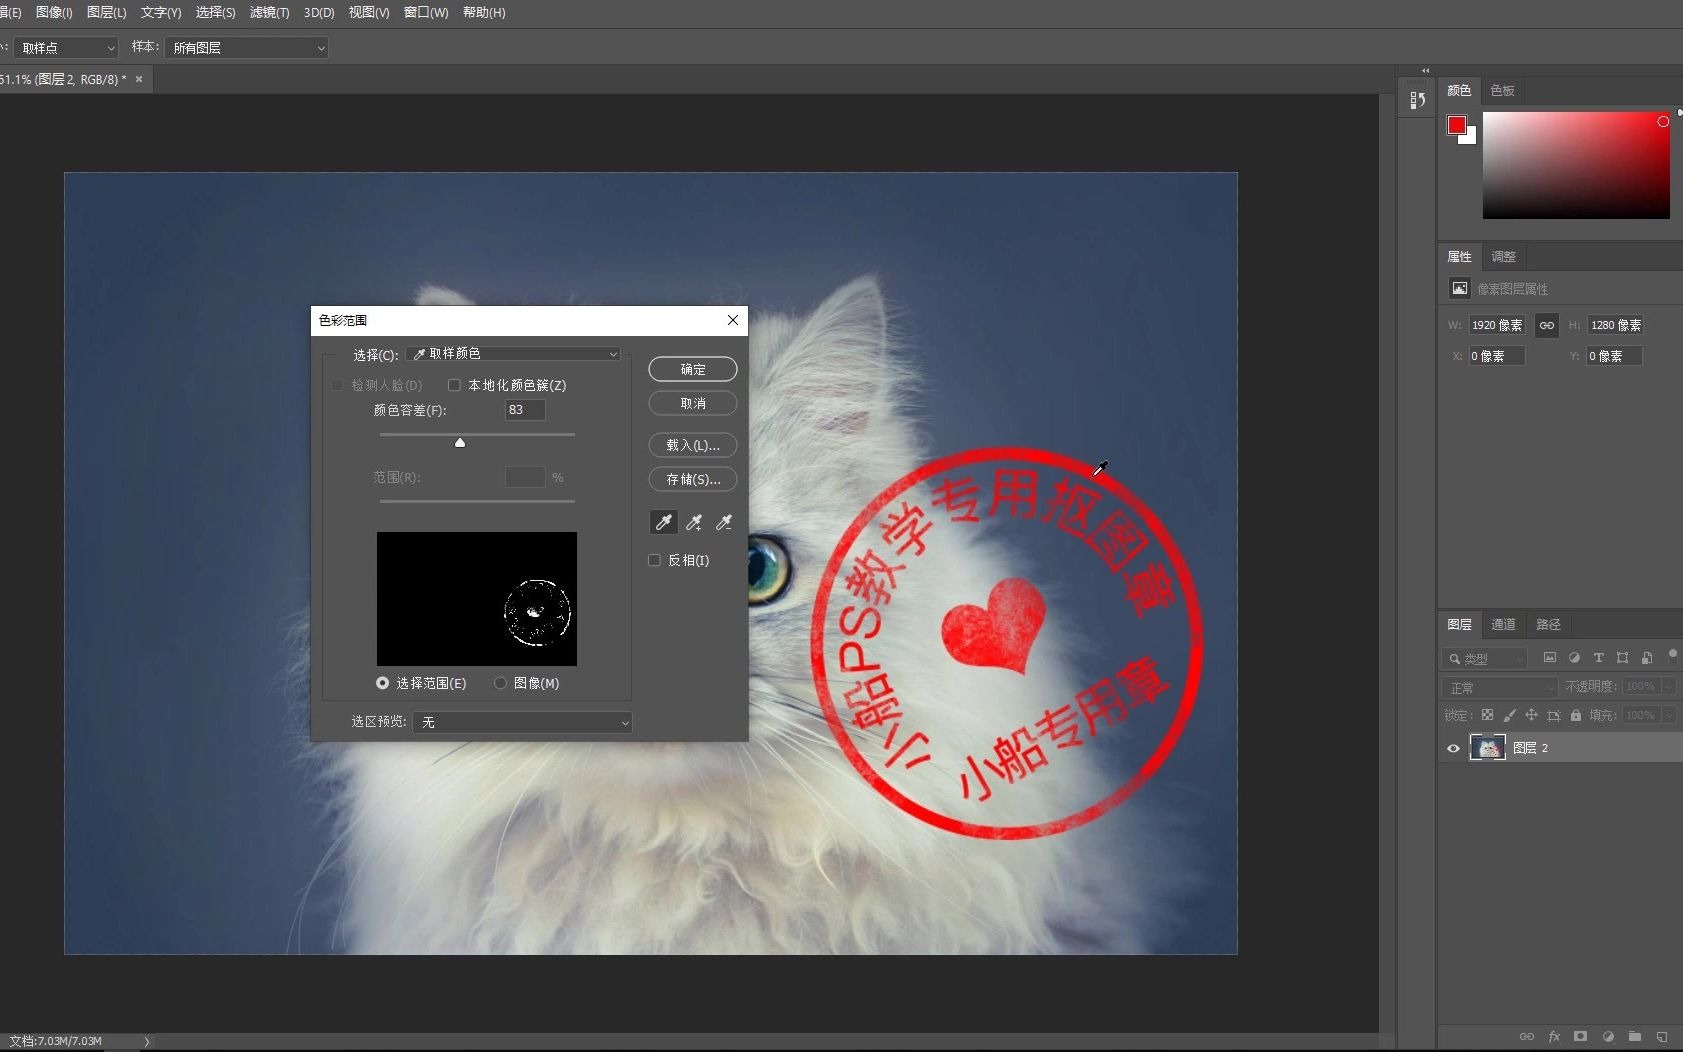Click the lock position icon
The height and width of the screenshot is (1052, 1683).
(x=1531, y=715)
